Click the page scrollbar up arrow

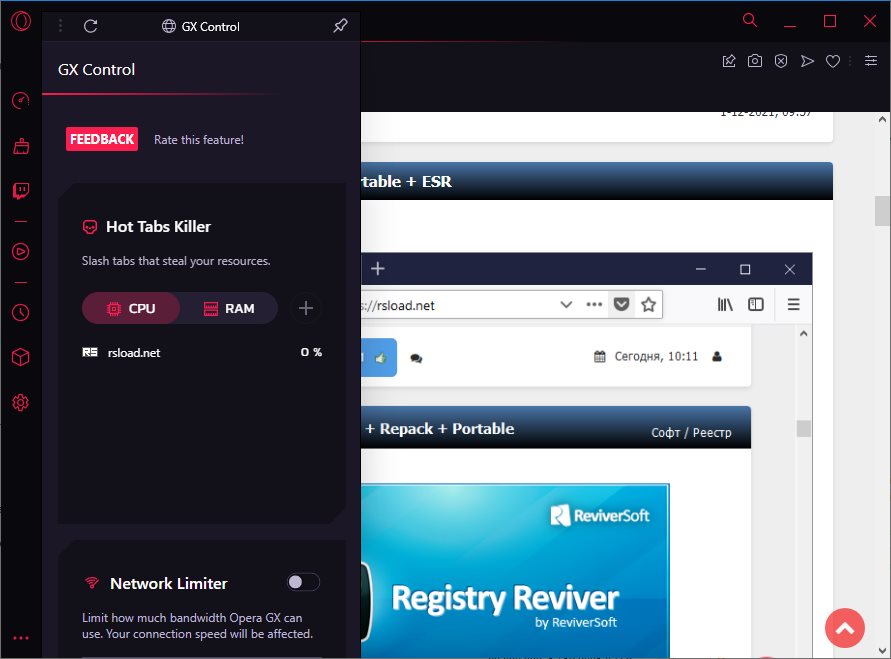(x=882, y=120)
